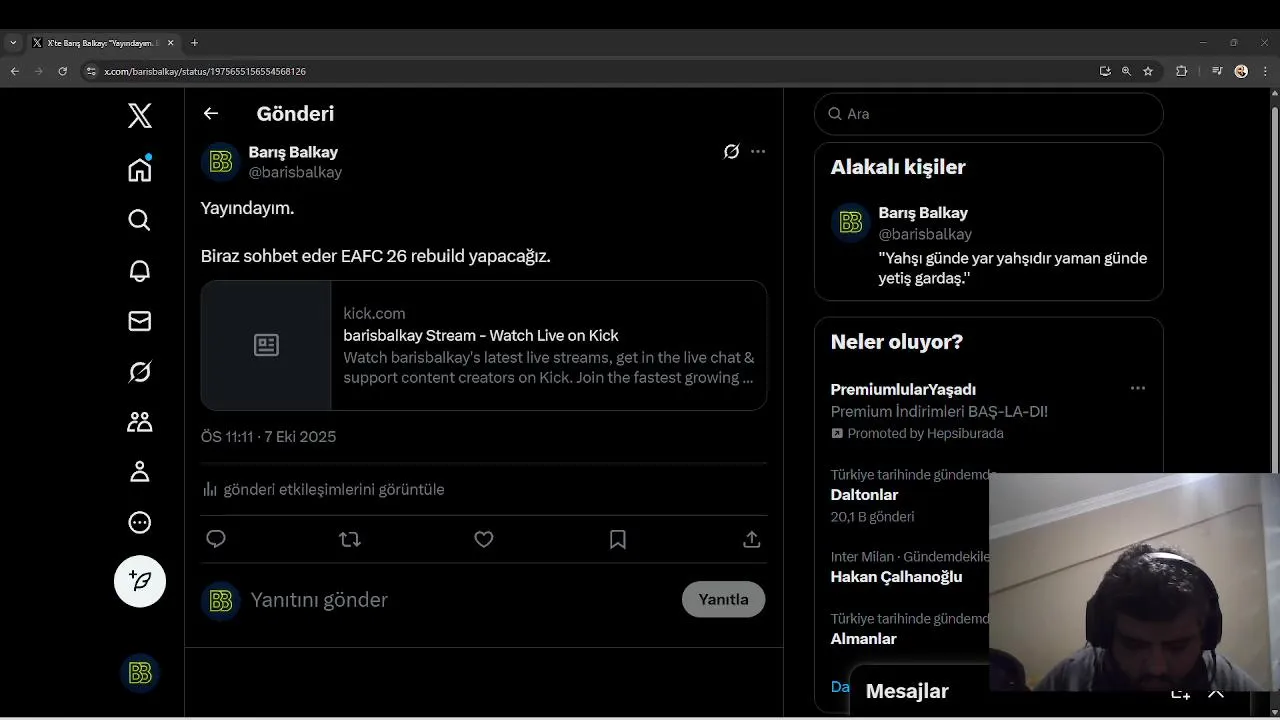Viewport: 1280px width, 720px height.
Task: Open the Almanlar trending topic
Action: (x=863, y=639)
